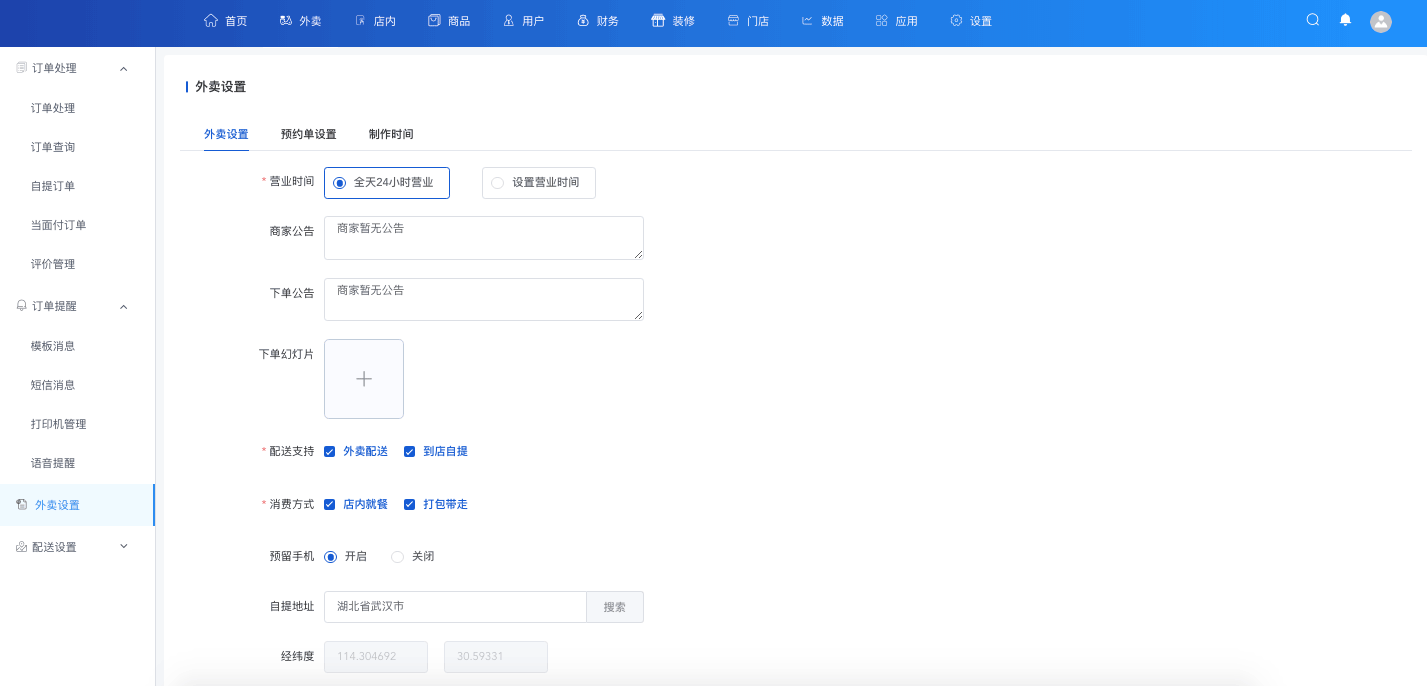
Task: Switch to the 制作时间 tab
Action: 390,134
